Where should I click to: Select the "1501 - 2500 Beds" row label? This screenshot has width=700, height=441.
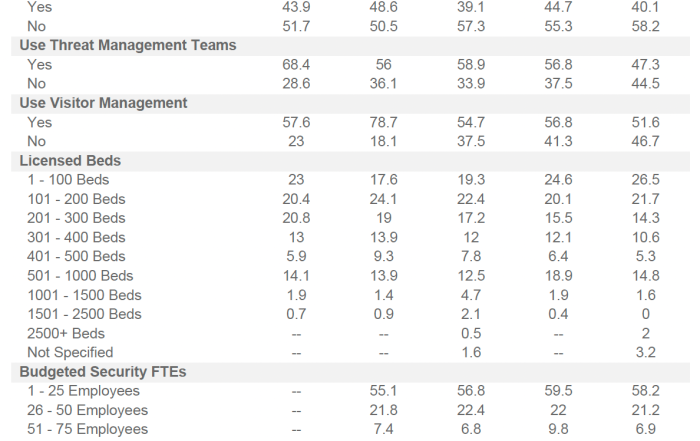coord(84,314)
